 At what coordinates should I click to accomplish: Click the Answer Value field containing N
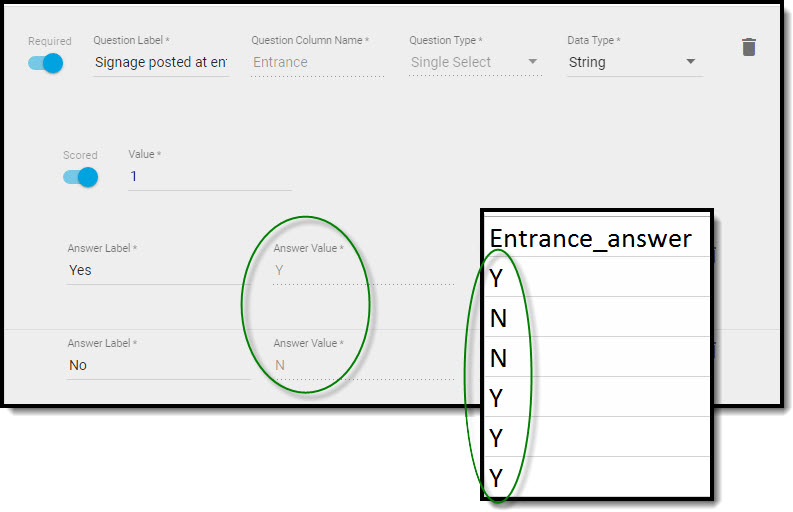[x=363, y=365]
